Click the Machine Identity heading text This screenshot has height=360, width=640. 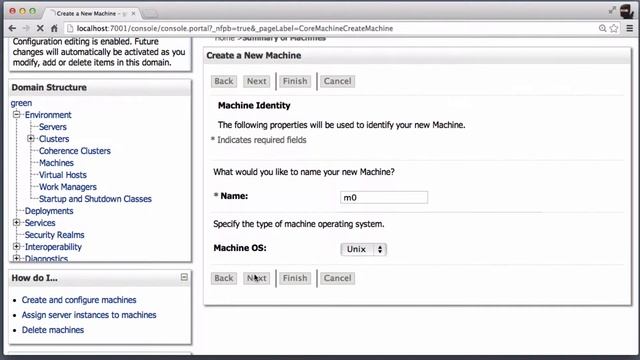click(x=254, y=106)
